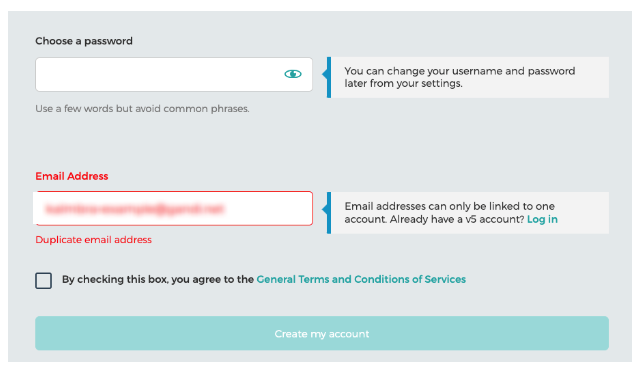Click the 'Use a few words' password hint

click(x=142, y=109)
